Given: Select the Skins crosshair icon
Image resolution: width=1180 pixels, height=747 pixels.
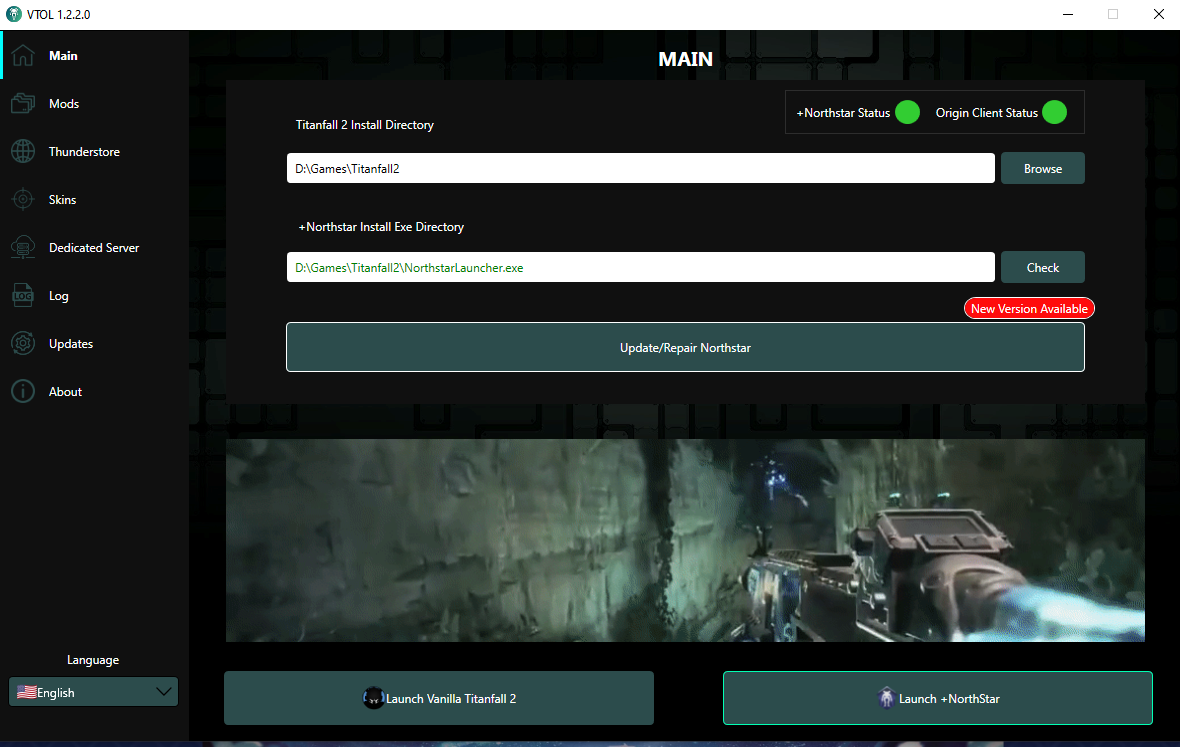Looking at the screenshot, I should point(23,199).
